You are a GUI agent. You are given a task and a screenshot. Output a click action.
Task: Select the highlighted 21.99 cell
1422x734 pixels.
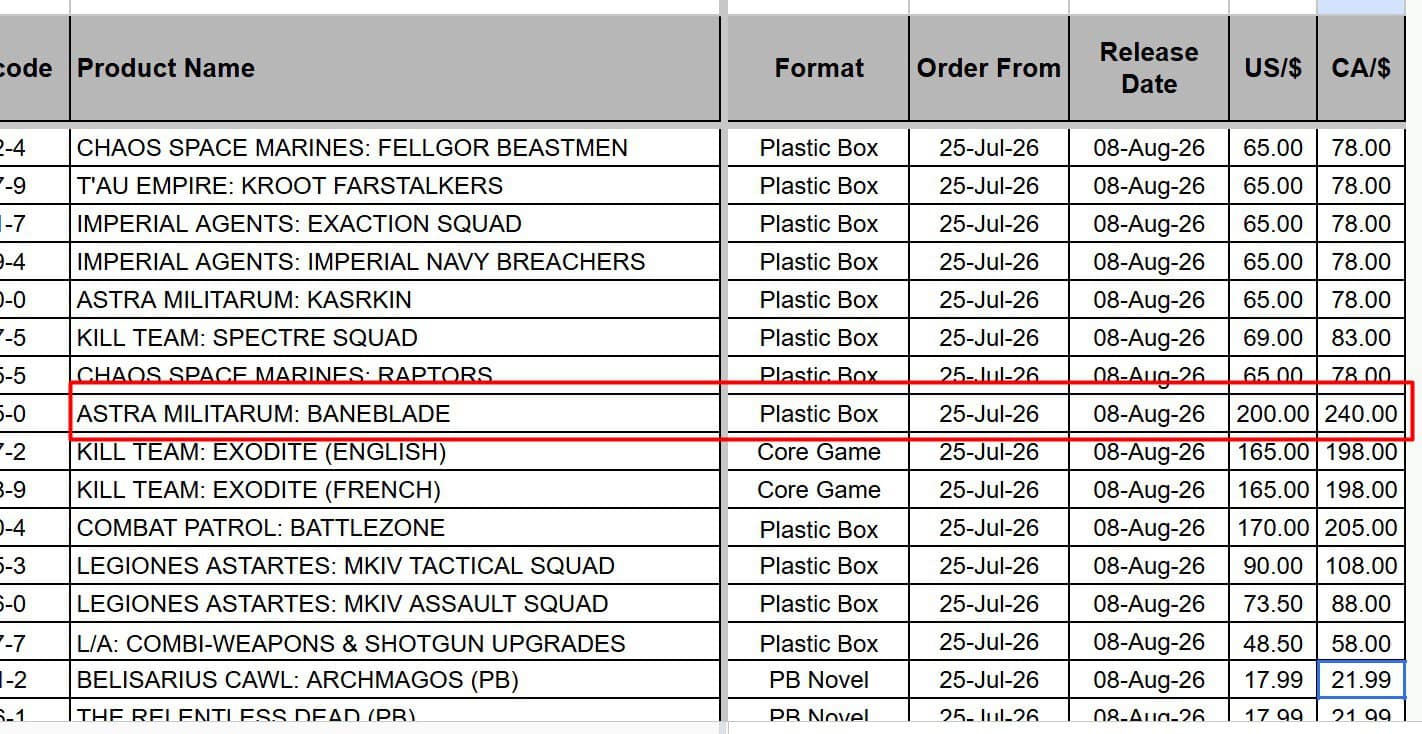click(1361, 680)
